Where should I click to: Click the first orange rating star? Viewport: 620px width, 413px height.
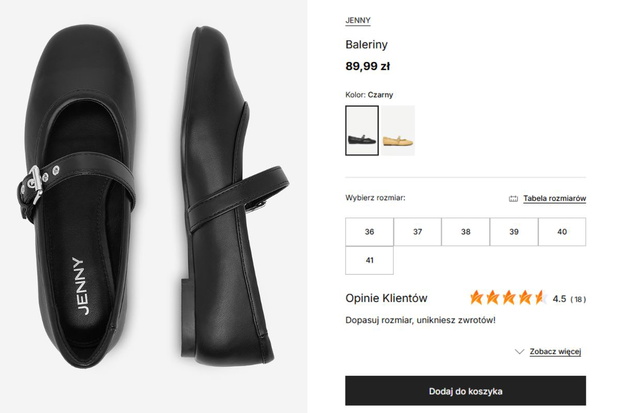[x=477, y=297]
